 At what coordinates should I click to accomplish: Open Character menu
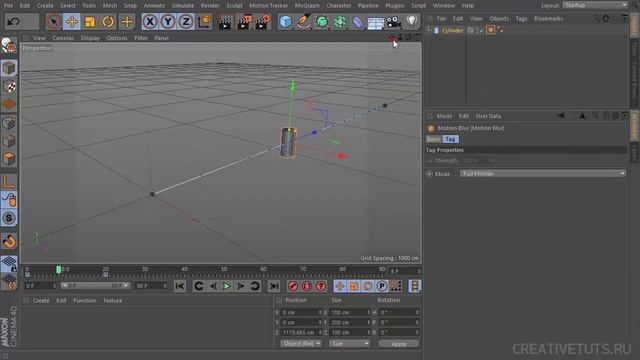pos(339,6)
